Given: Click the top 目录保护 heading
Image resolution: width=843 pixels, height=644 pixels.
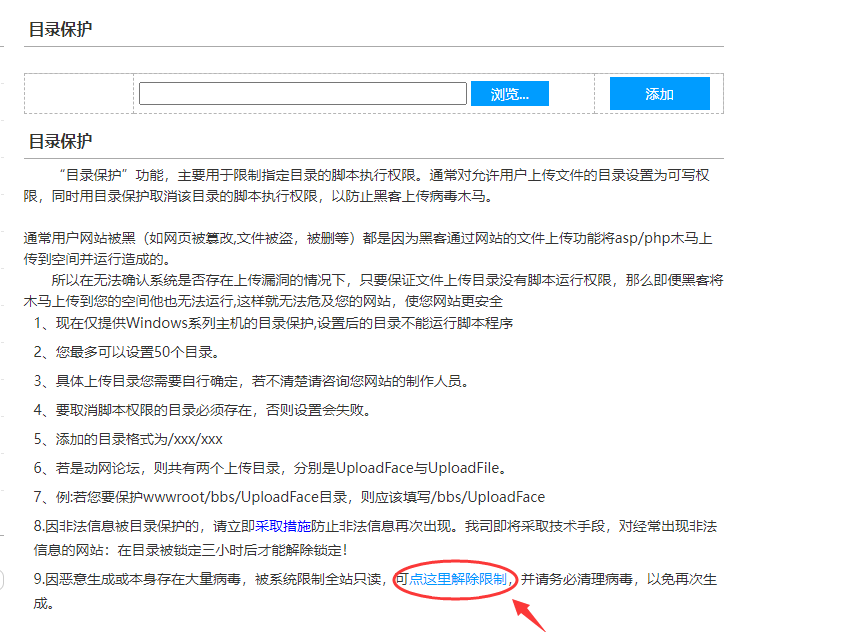Looking at the screenshot, I should pyautogui.click(x=60, y=29).
